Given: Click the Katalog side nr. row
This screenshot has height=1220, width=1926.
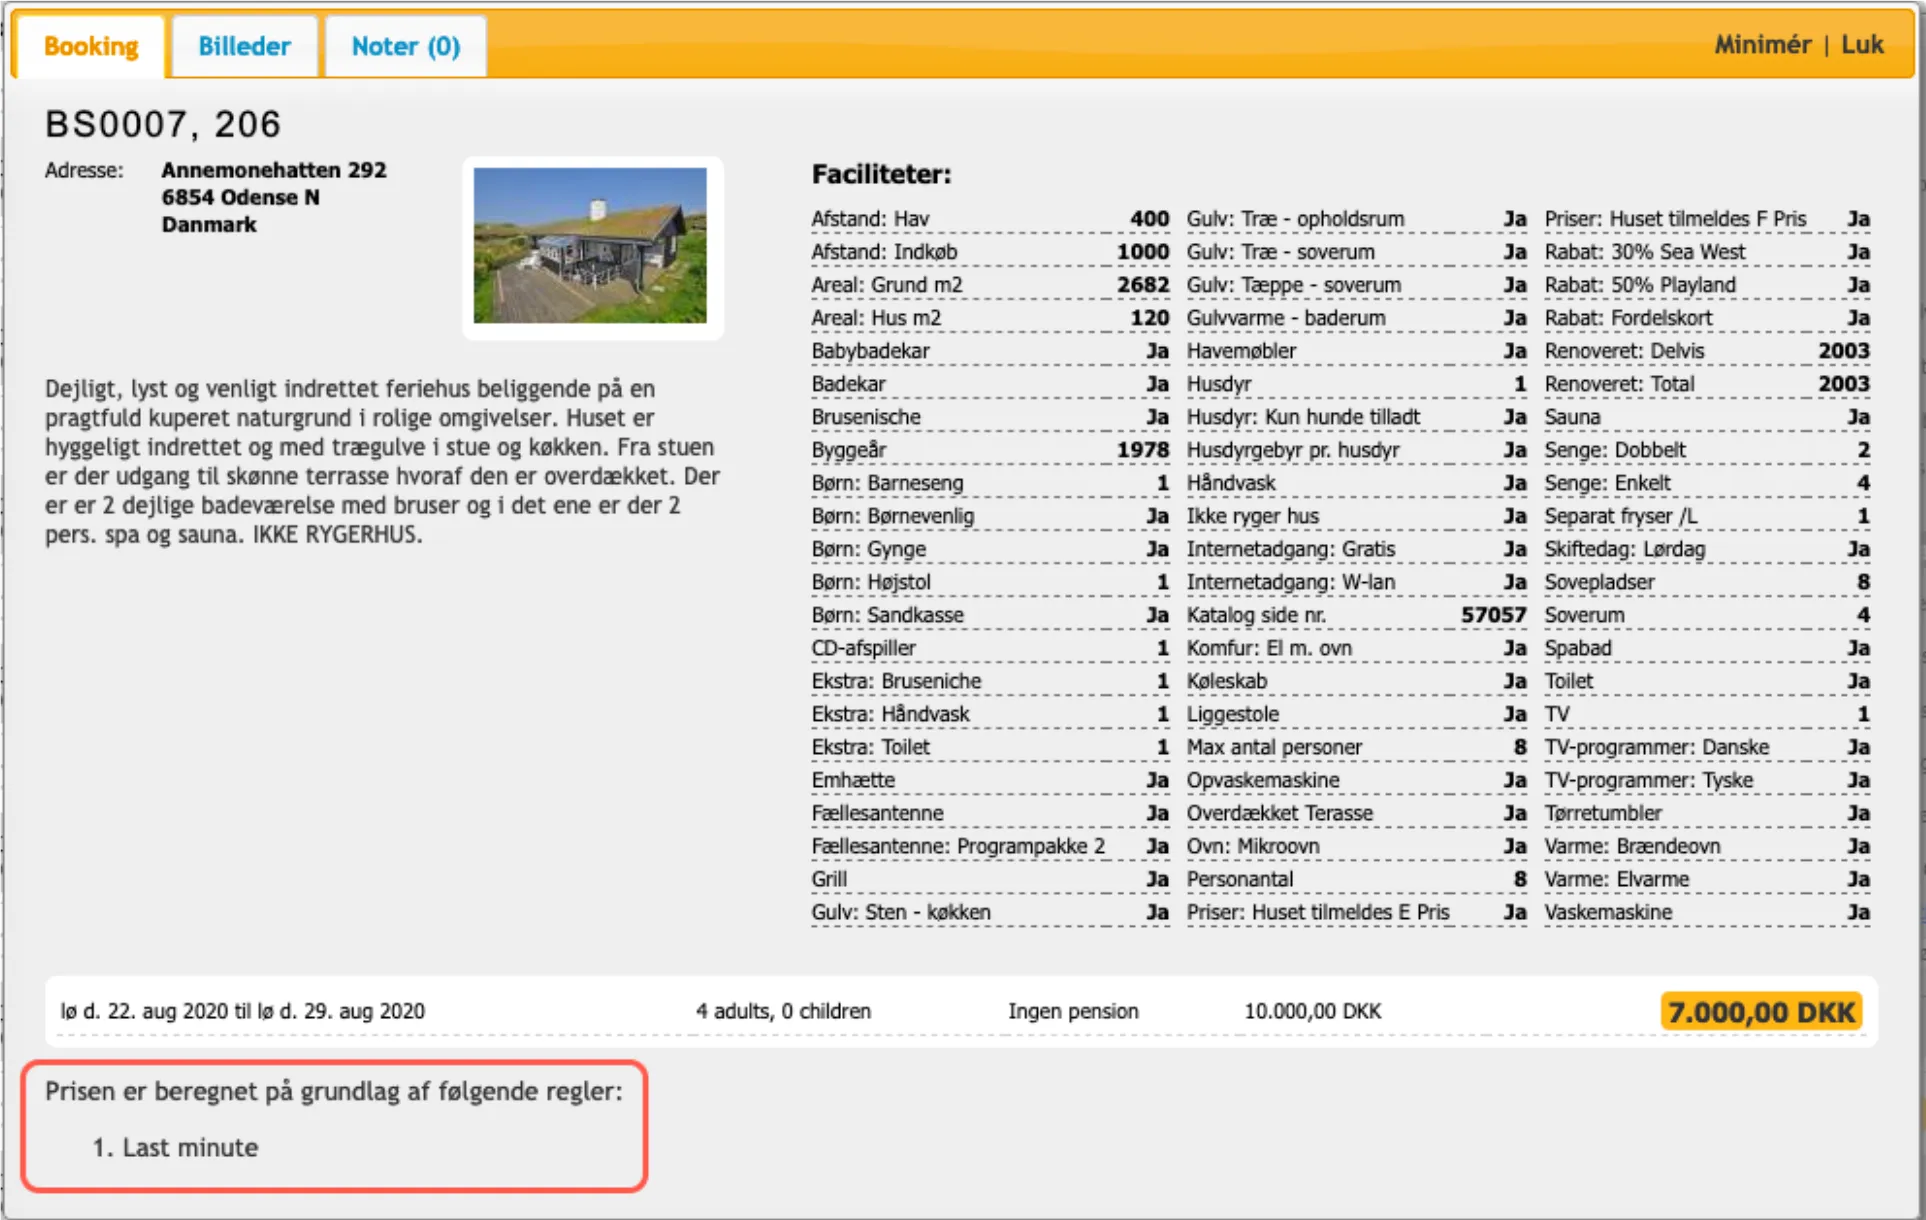Looking at the screenshot, I should point(1355,615).
